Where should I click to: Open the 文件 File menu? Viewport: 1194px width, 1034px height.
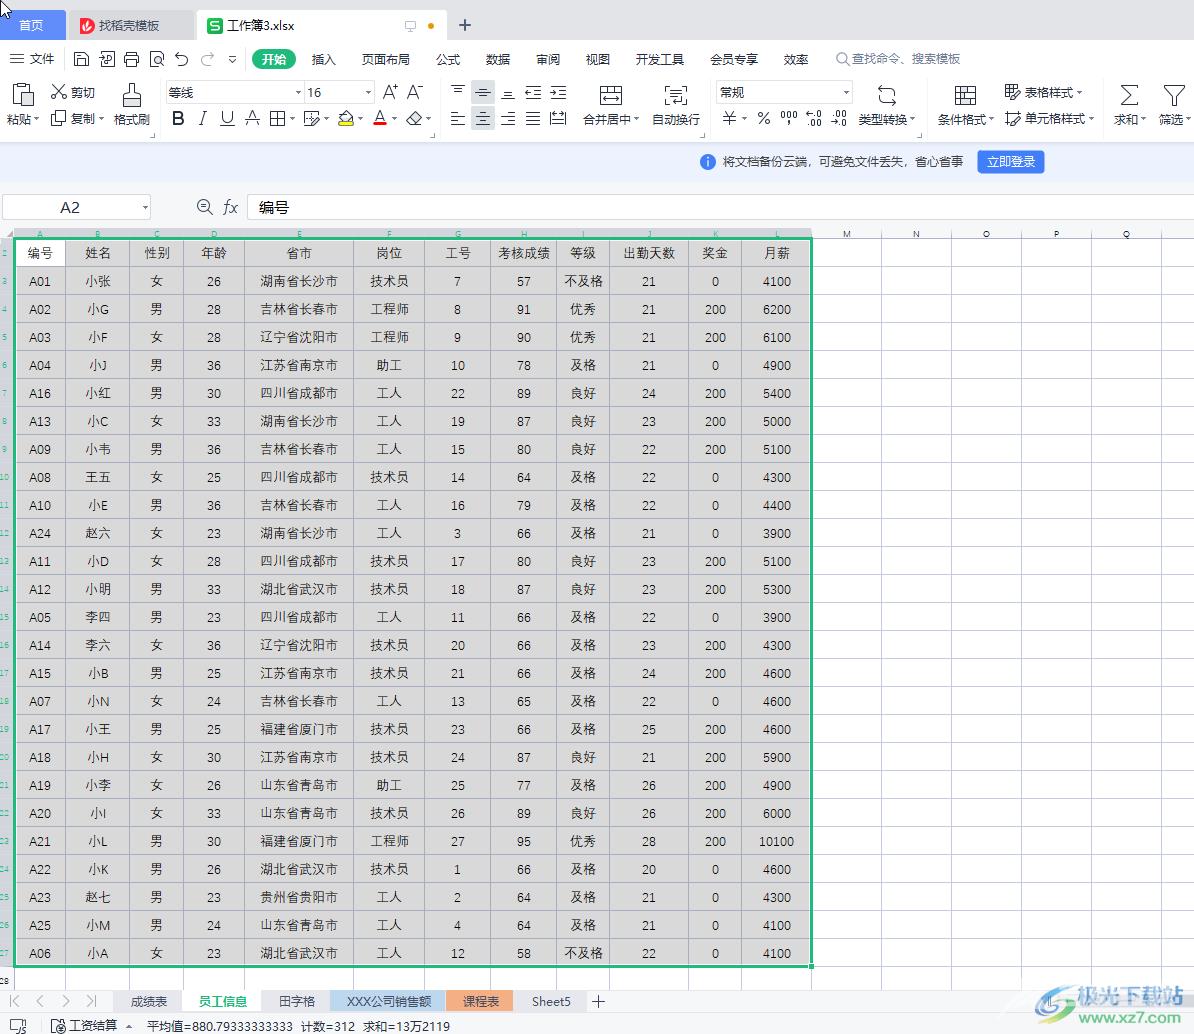click(x=32, y=59)
